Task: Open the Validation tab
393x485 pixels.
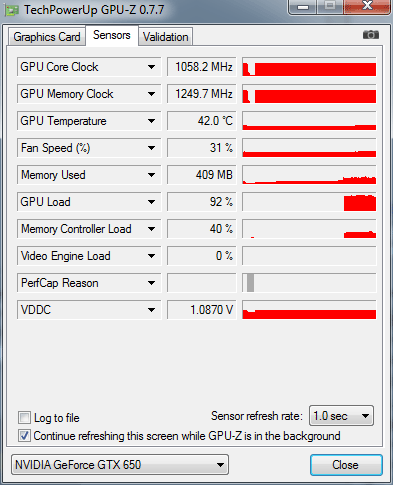Action: pyautogui.click(x=166, y=37)
